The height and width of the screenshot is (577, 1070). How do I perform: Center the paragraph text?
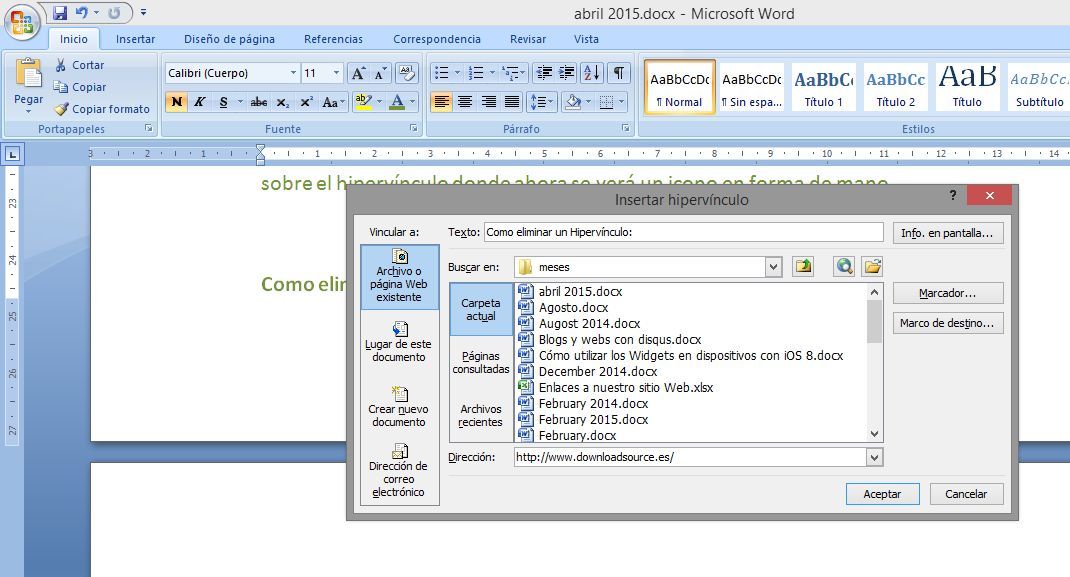click(x=465, y=102)
